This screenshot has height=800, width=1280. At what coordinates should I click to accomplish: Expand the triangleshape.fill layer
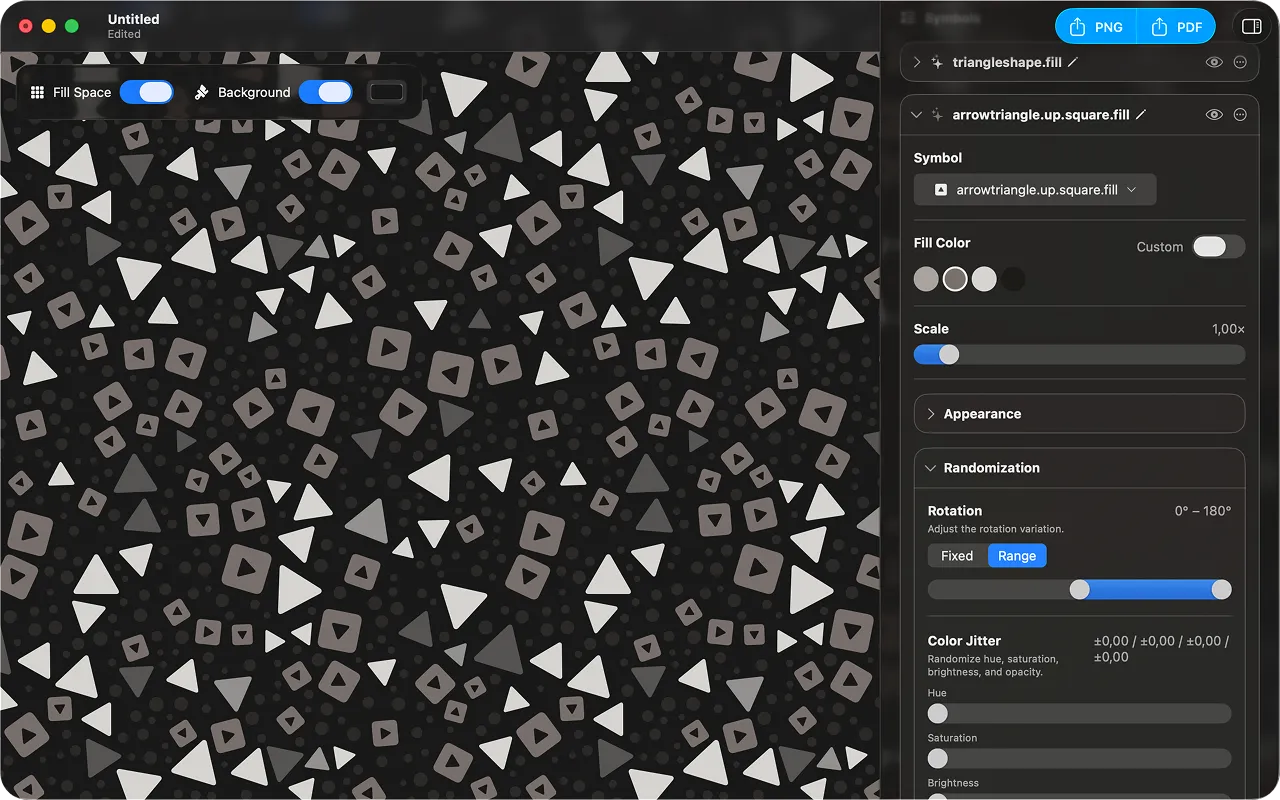pos(916,62)
